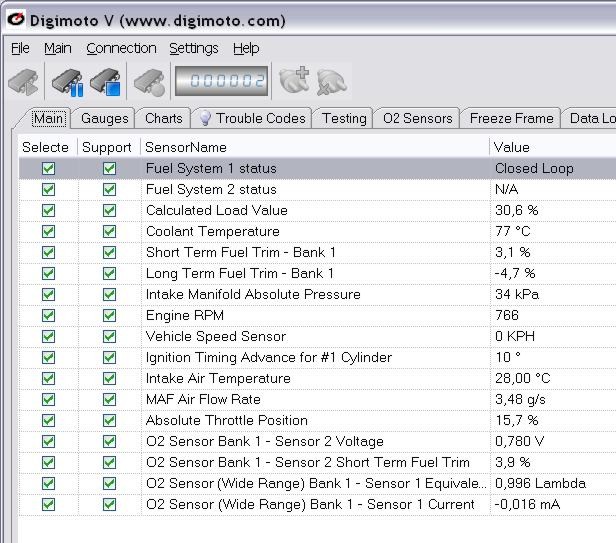Uncheck Selected checkbox for Fuel System 1 status

[48, 169]
